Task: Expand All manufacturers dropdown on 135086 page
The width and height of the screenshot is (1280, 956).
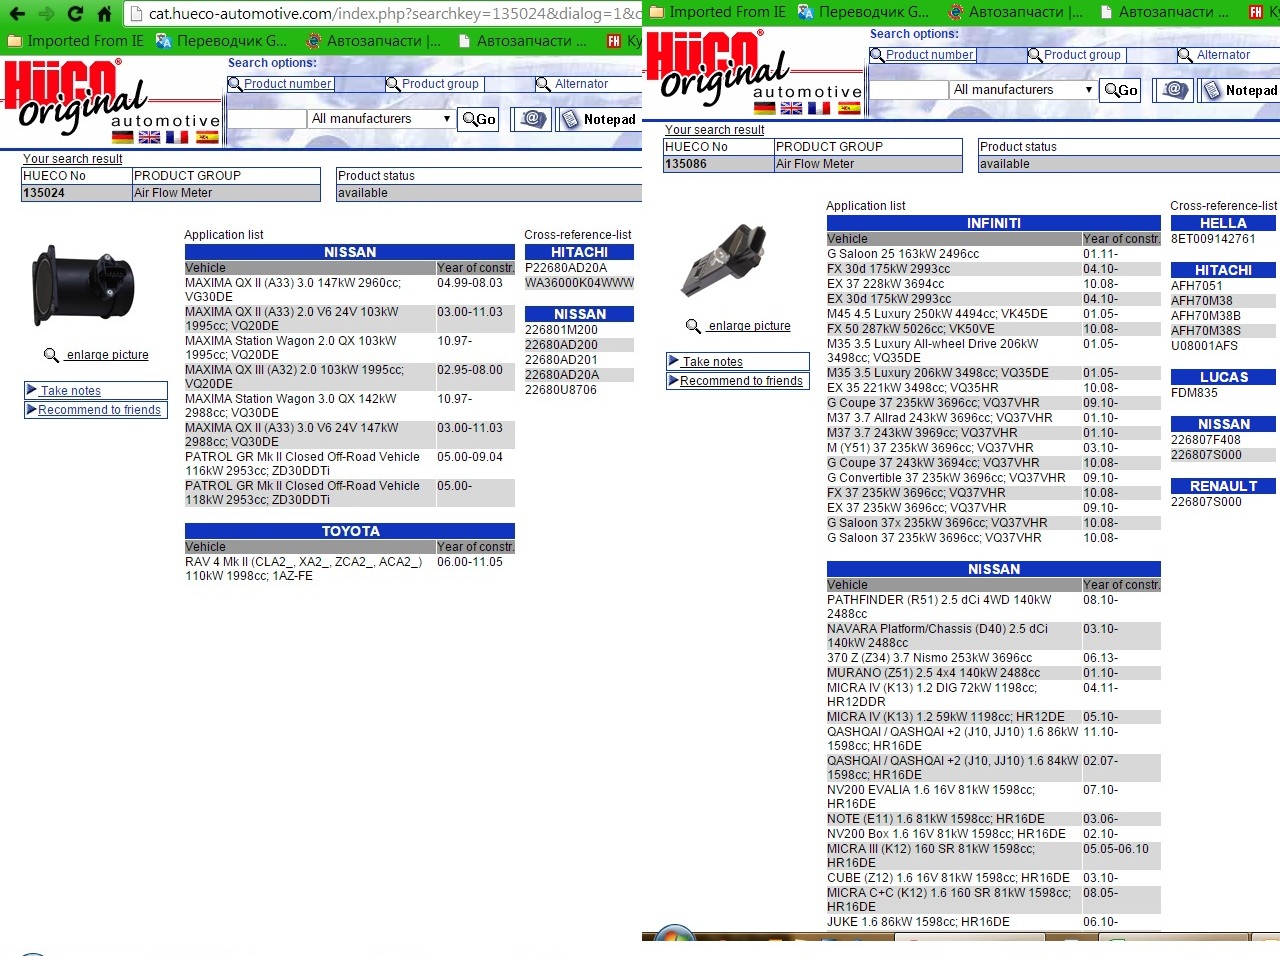Action: pyautogui.click(x=1023, y=90)
